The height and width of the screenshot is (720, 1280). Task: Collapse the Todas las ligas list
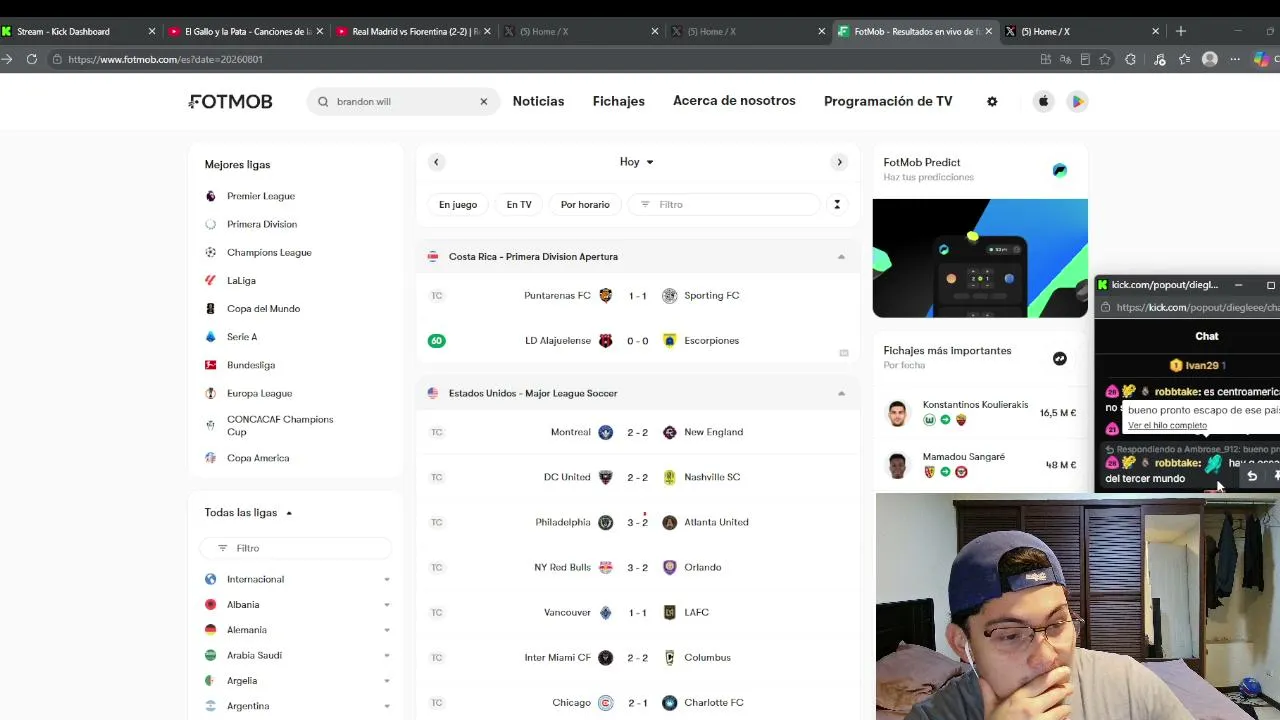248,513
